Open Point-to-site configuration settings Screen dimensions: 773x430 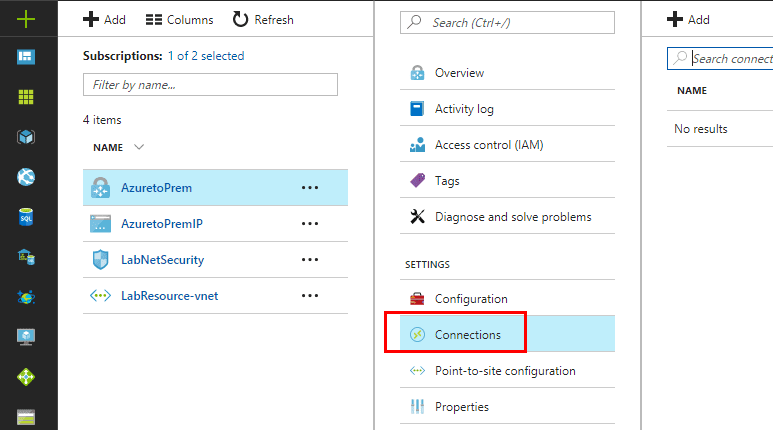(x=505, y=371)
